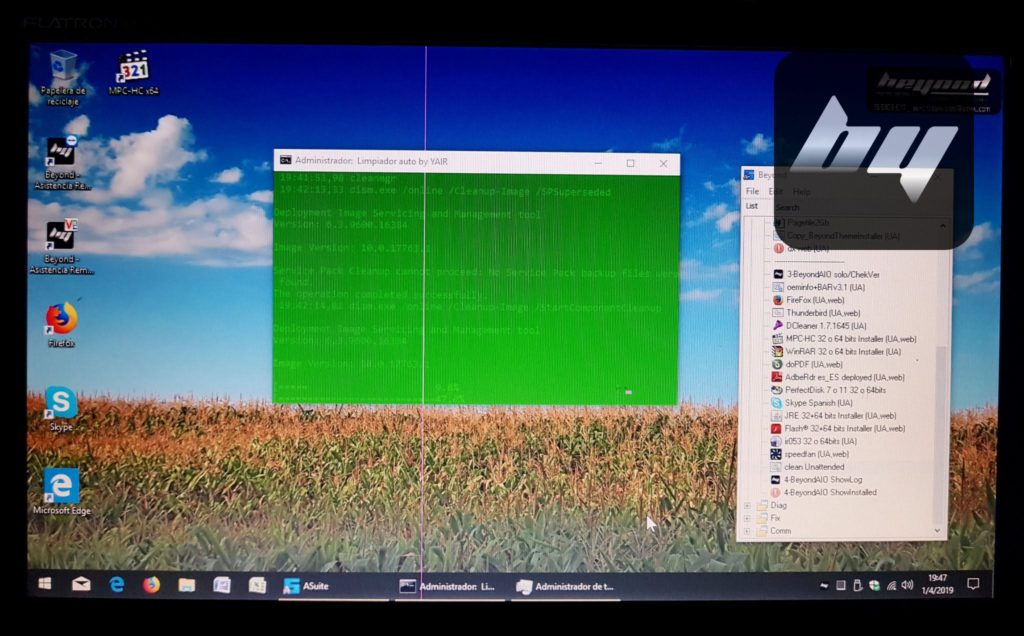Open the Windows Start button
The width and height of the screenshot is (1024, 636).
tap(45, 584)
